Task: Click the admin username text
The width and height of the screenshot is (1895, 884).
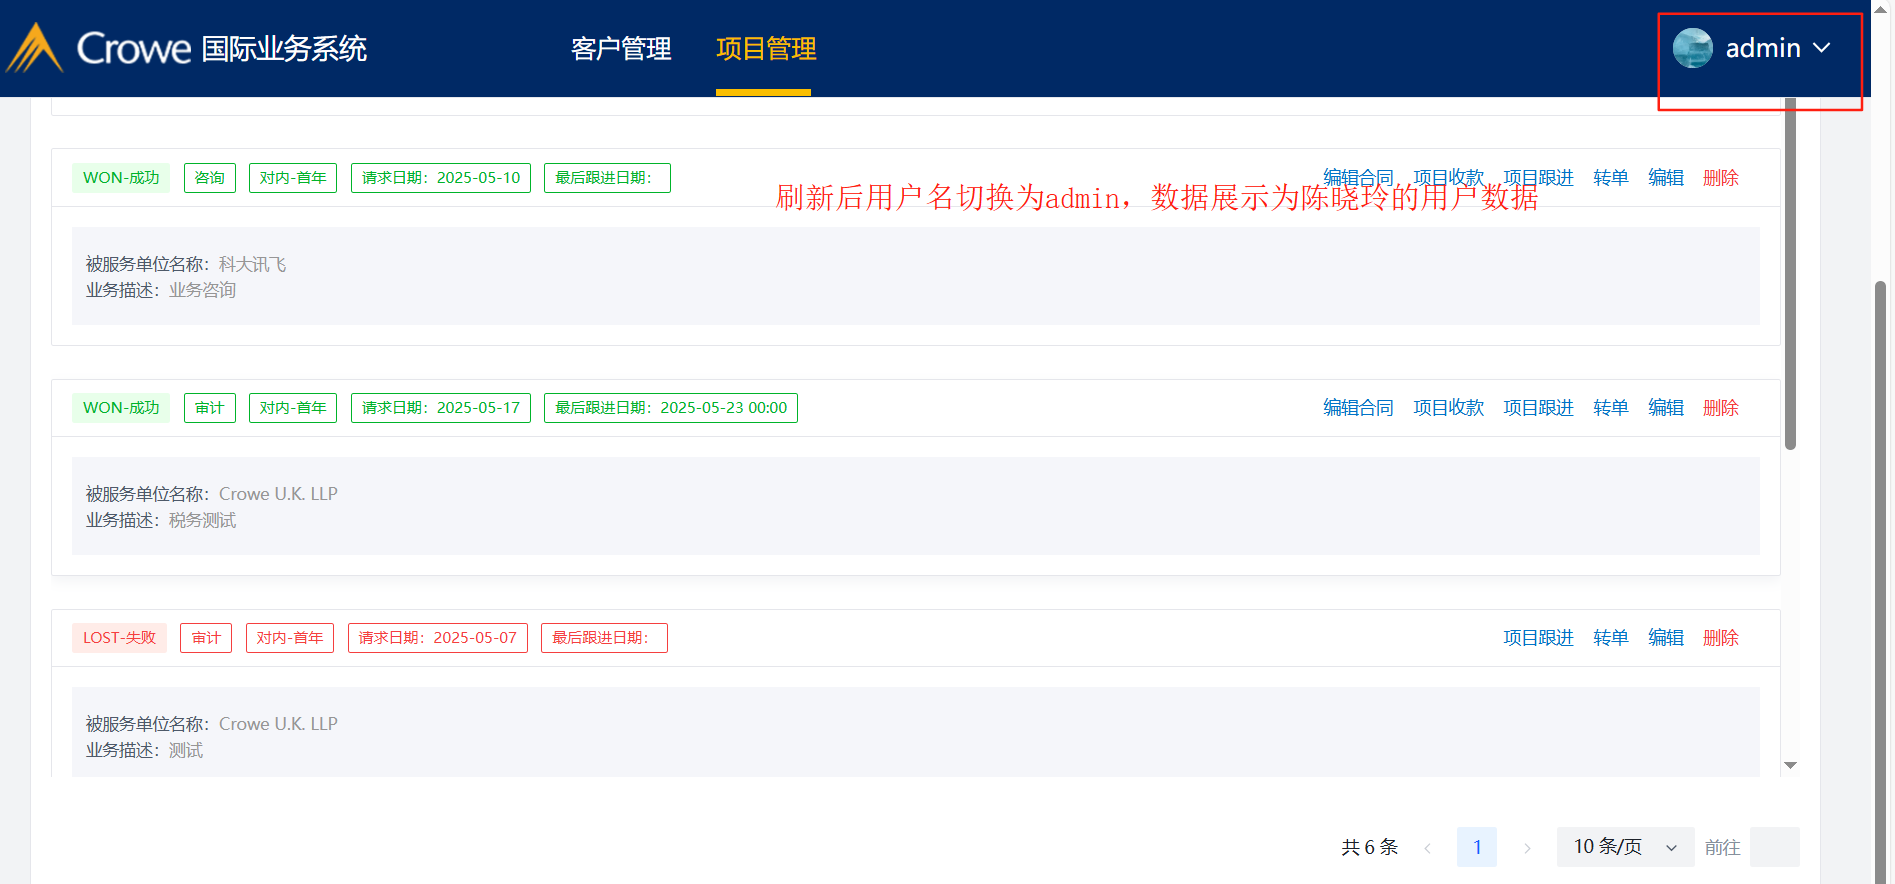Action: 1763,48
